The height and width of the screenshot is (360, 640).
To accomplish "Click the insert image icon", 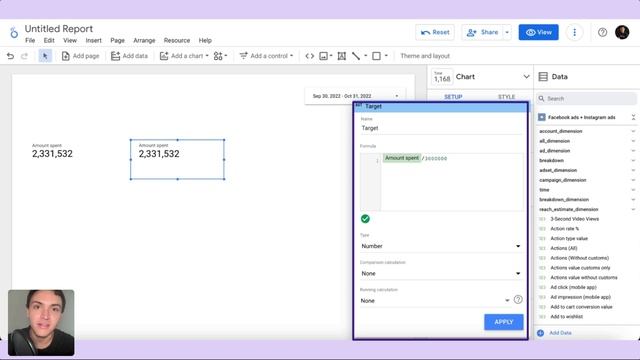I will tap(324, 56).
